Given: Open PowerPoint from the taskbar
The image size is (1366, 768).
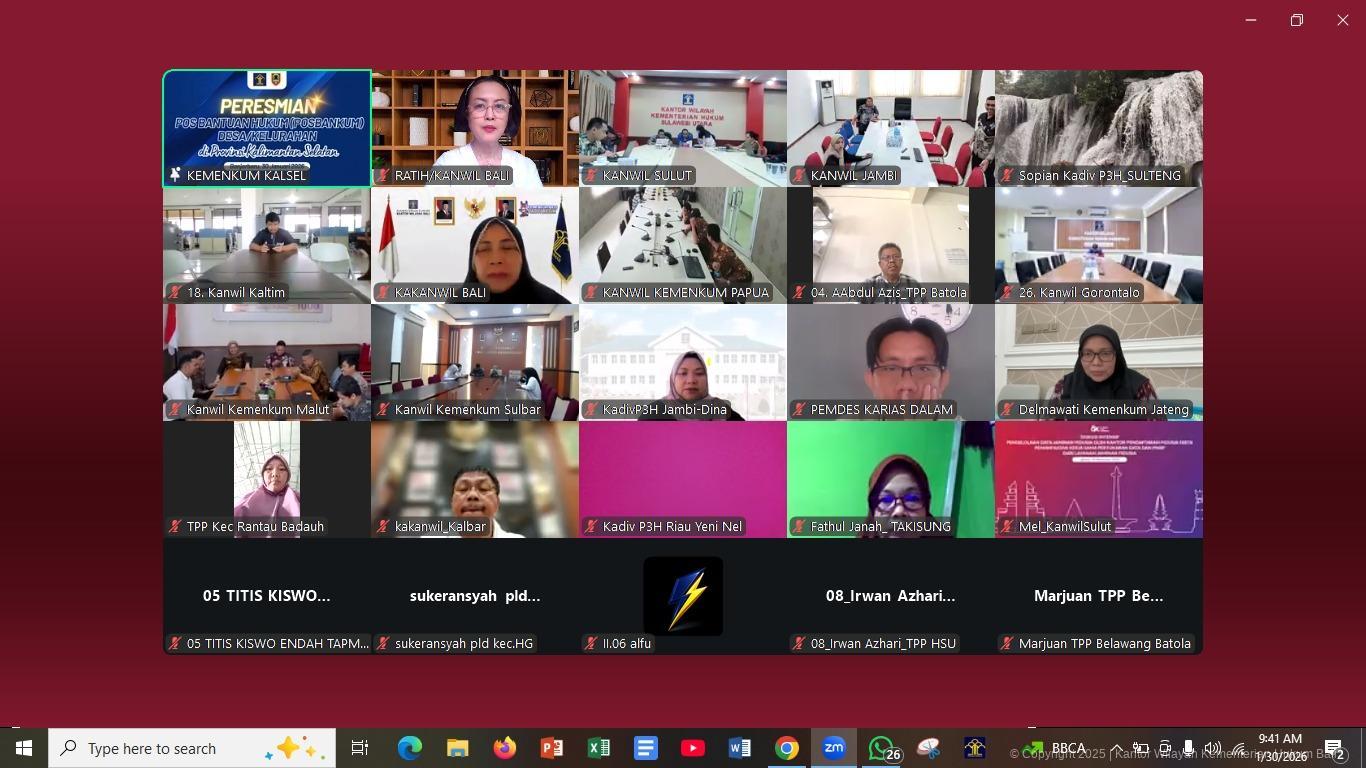Looking at the screenshot, I should [x=551, y=748].
